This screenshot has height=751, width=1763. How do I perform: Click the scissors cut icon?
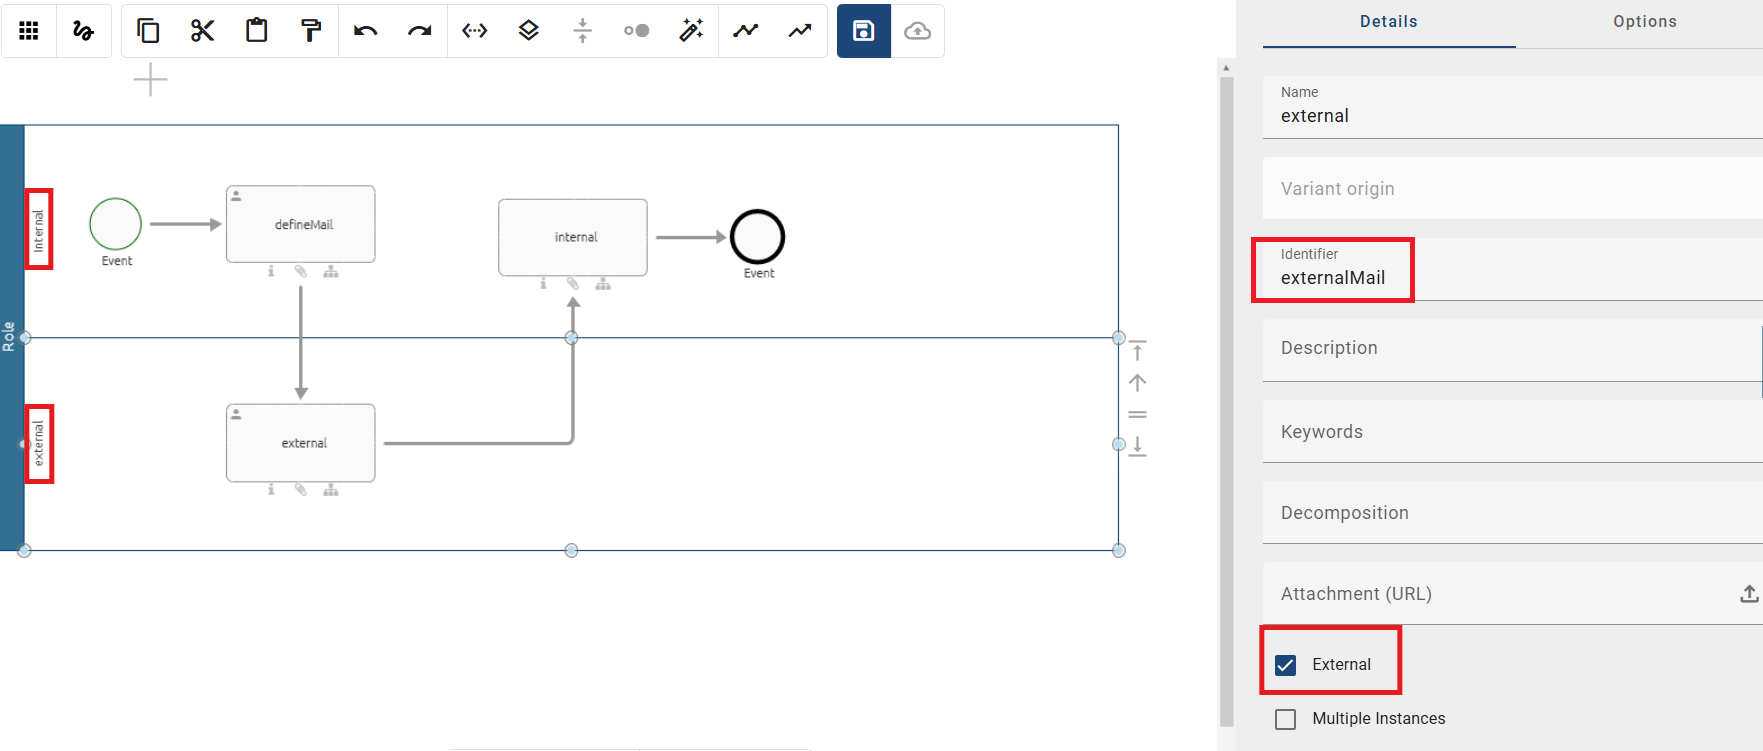(x=203, y=31)
